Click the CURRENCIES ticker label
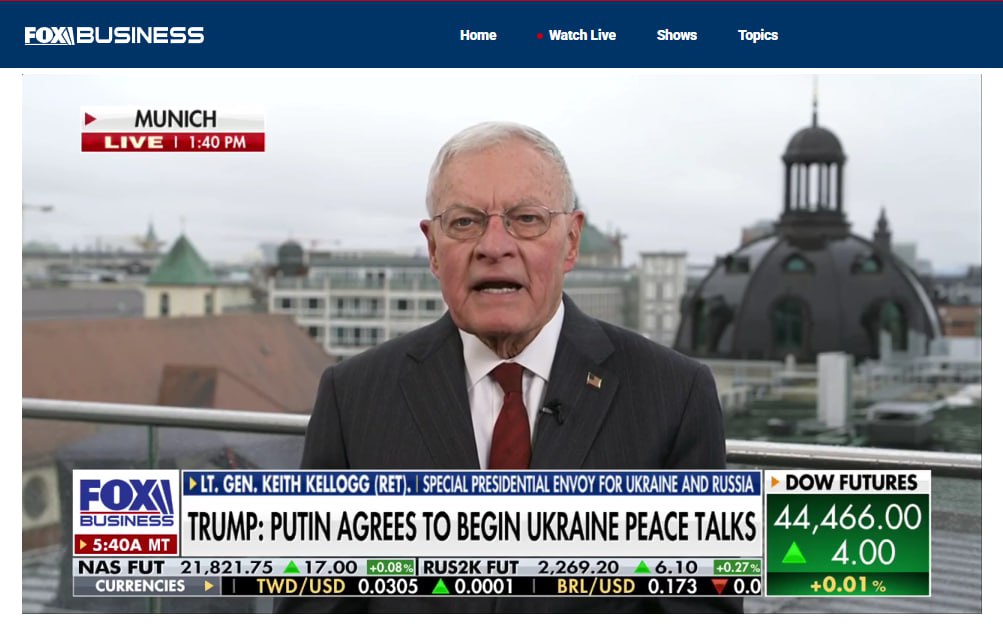This screenshot has width=1003, height=624. click(147, 586)
